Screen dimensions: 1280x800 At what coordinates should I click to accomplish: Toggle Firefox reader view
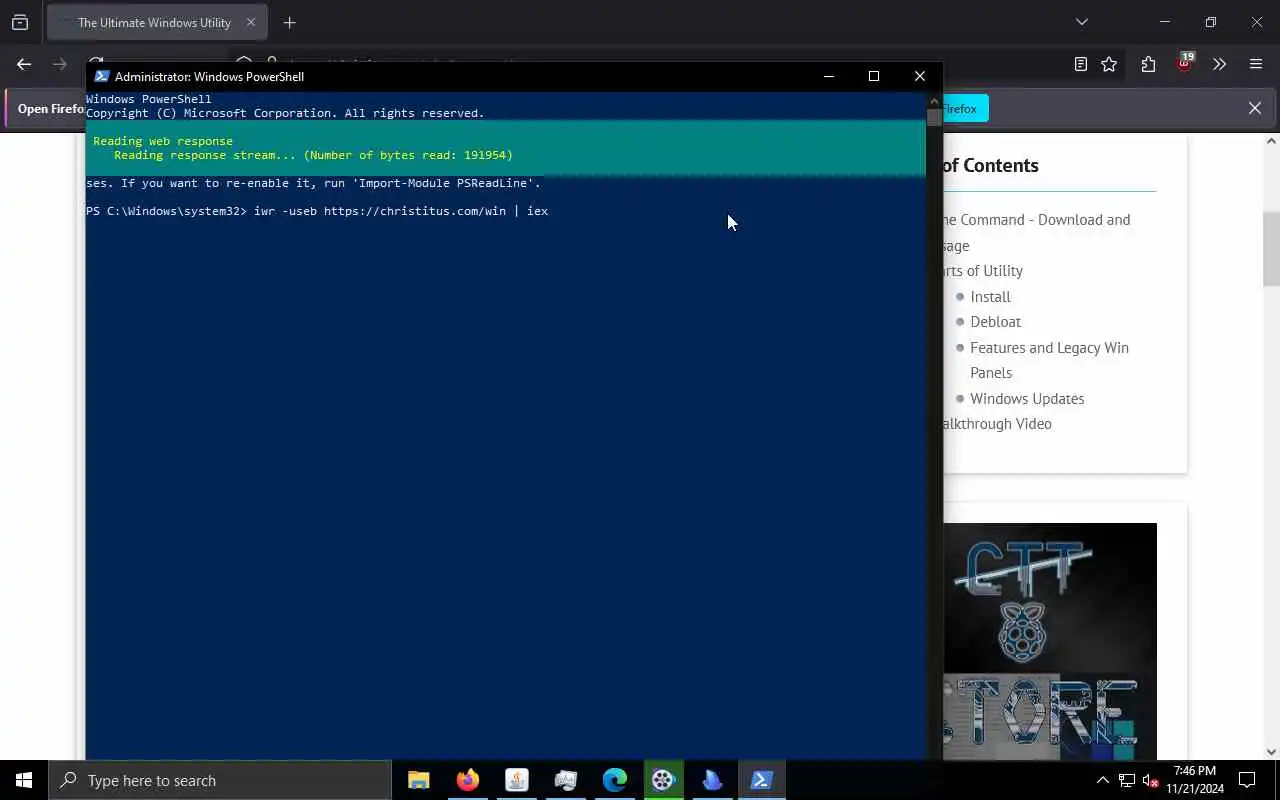click(1081, 64)
